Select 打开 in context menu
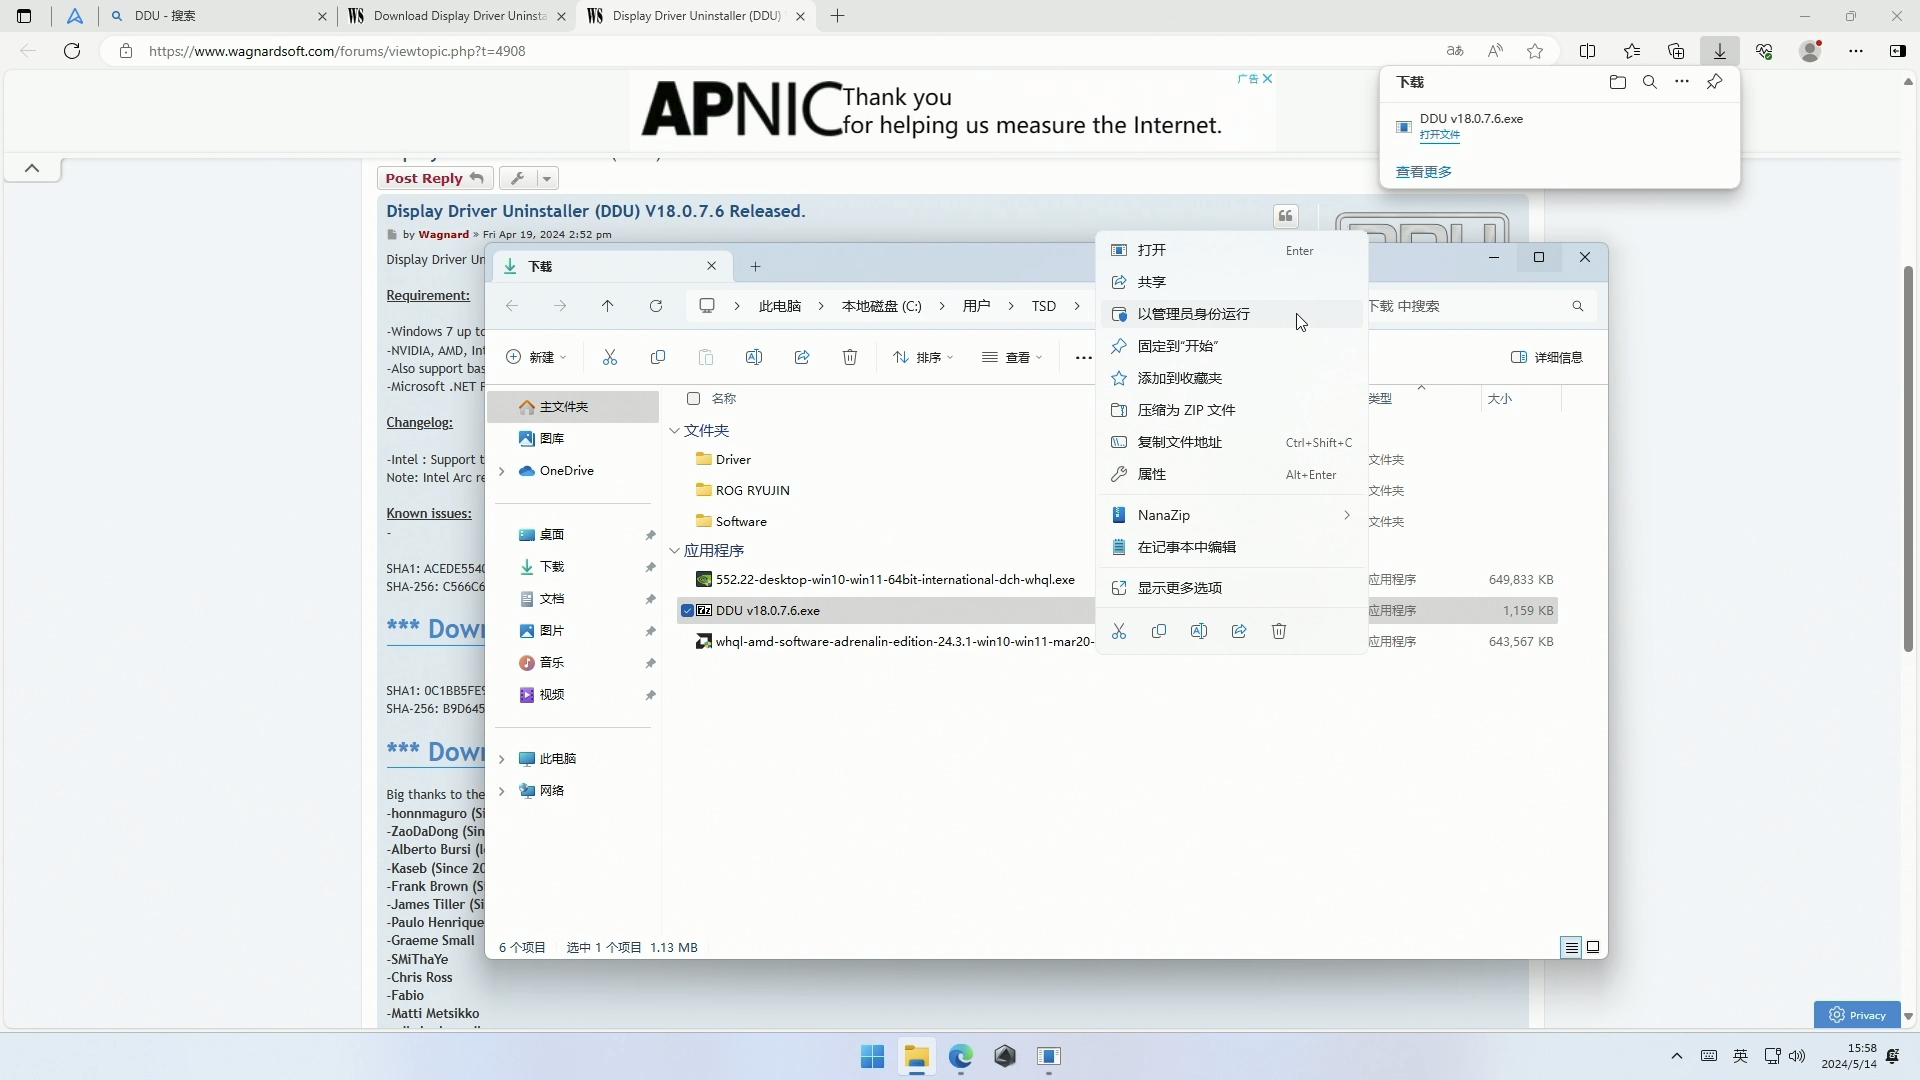 click(1232, 250)
